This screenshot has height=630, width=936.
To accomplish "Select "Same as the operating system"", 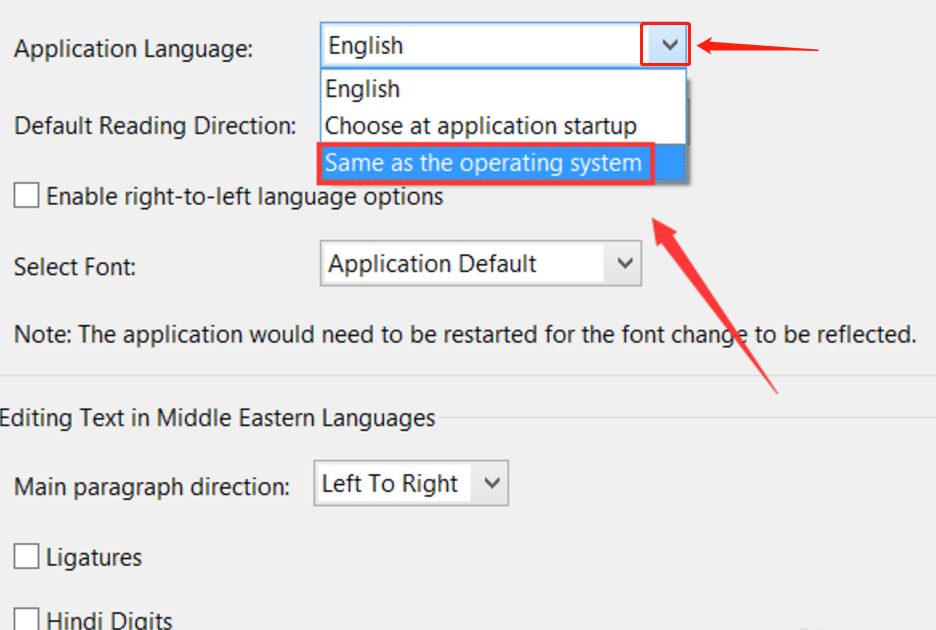I will click(484, 163).
